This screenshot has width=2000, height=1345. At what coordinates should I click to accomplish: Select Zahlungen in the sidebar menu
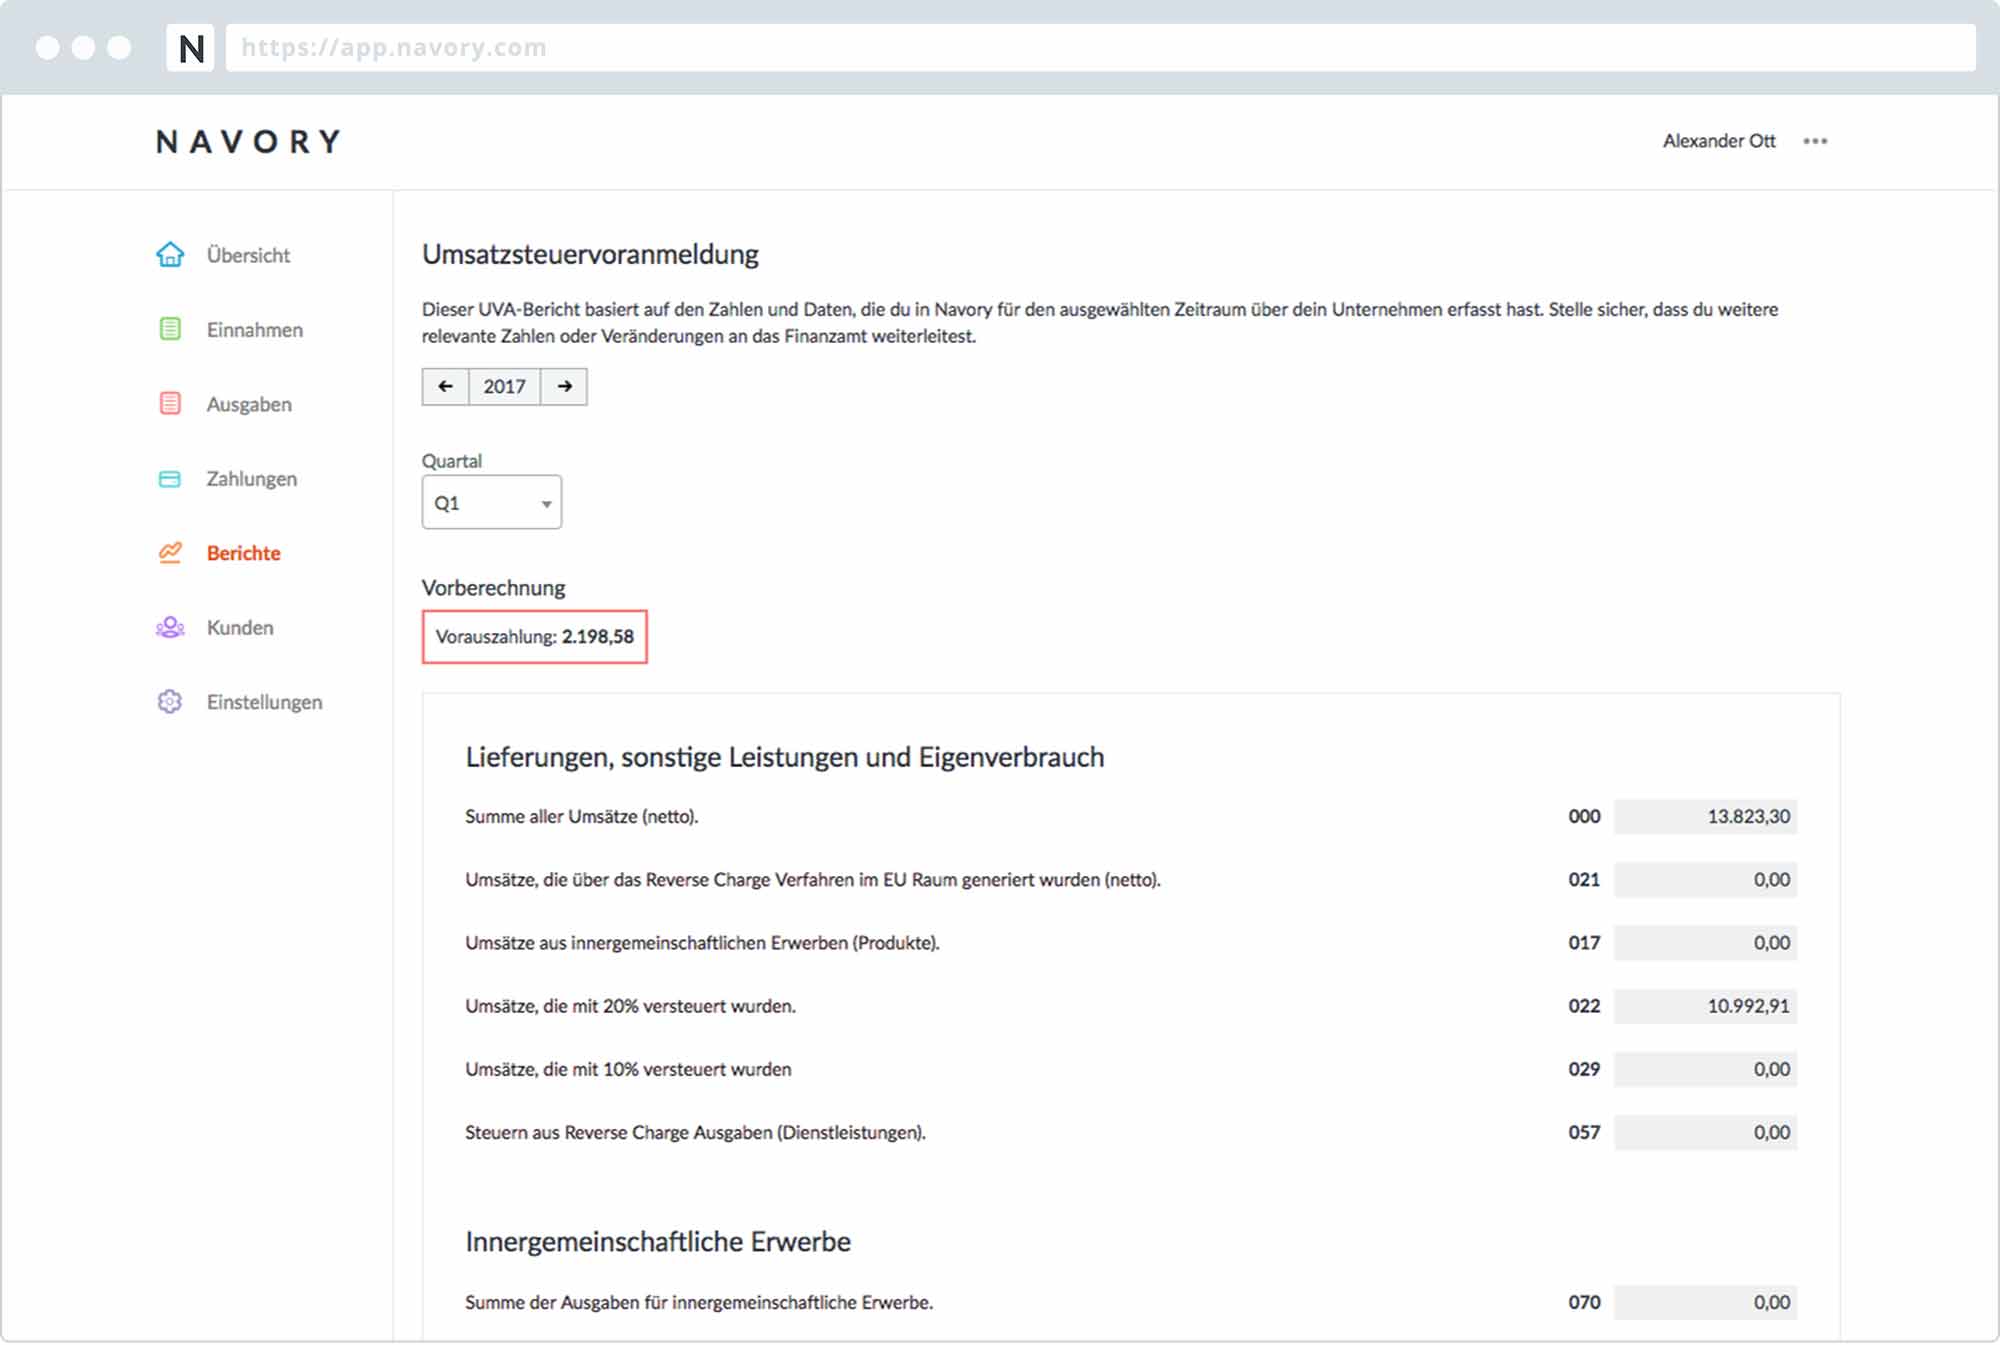(x=251, y=479)
